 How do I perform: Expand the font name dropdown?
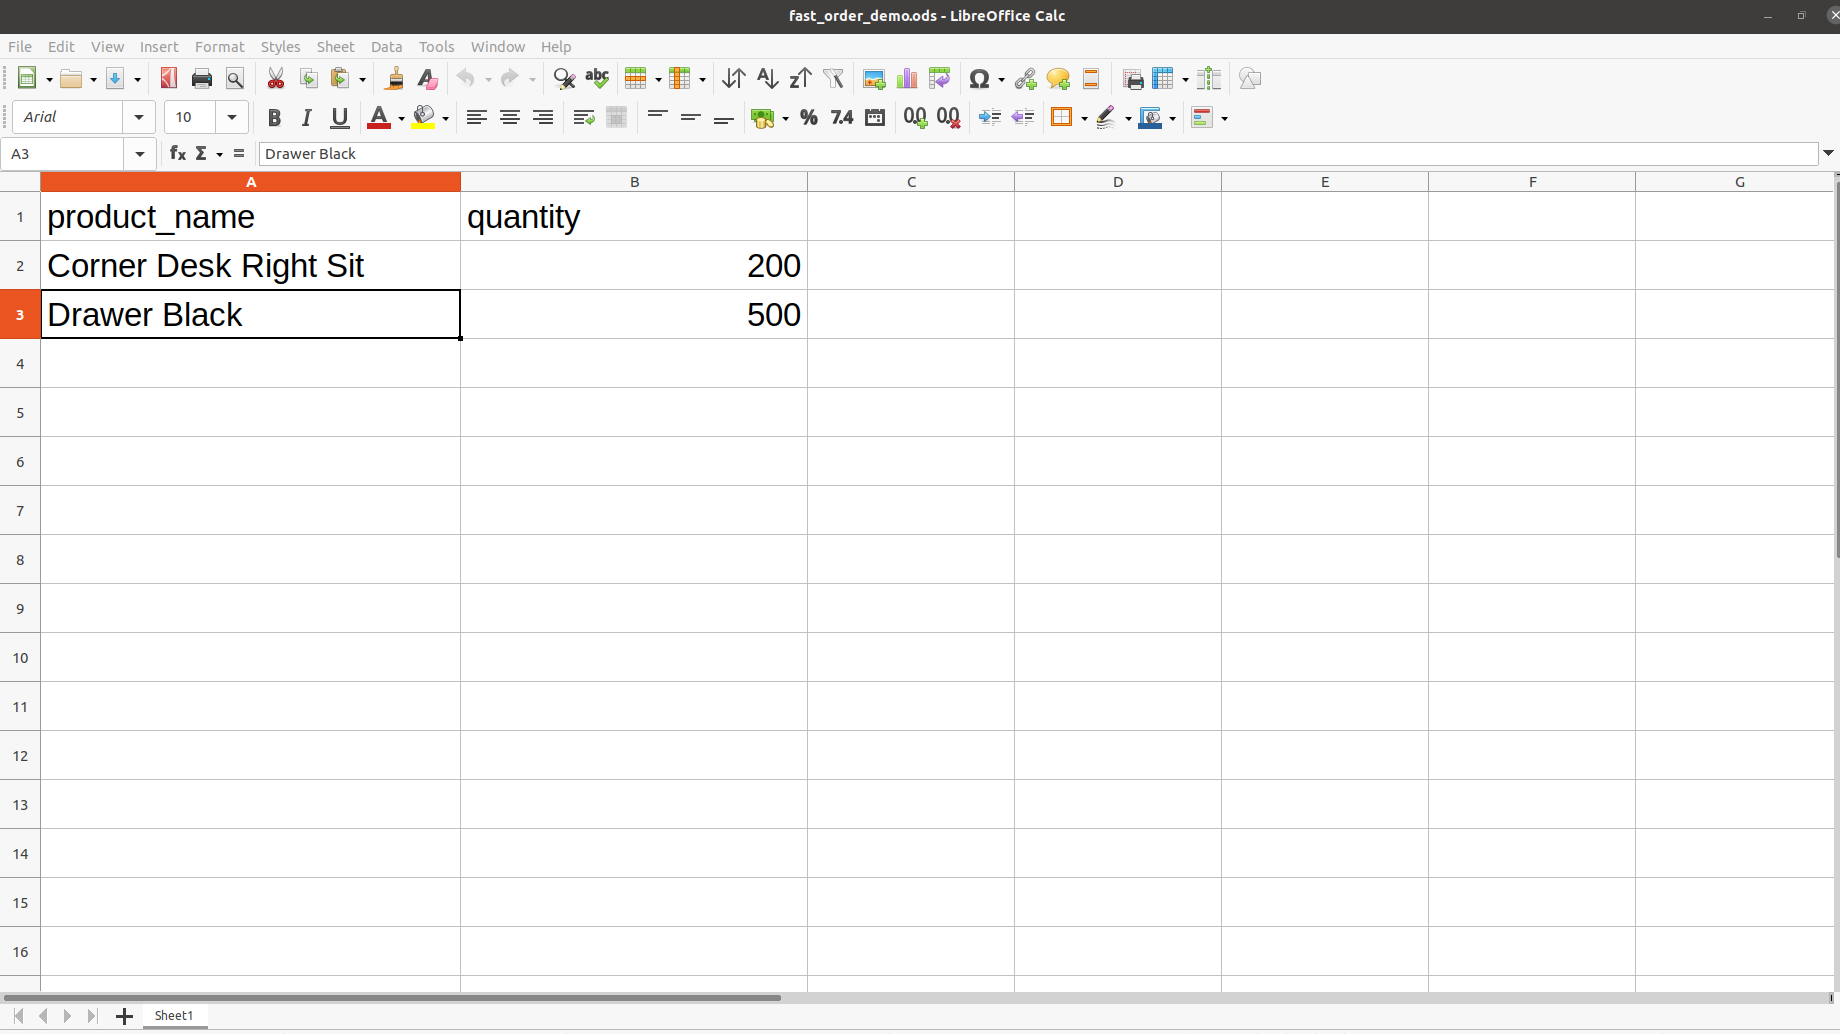point(139,118)
